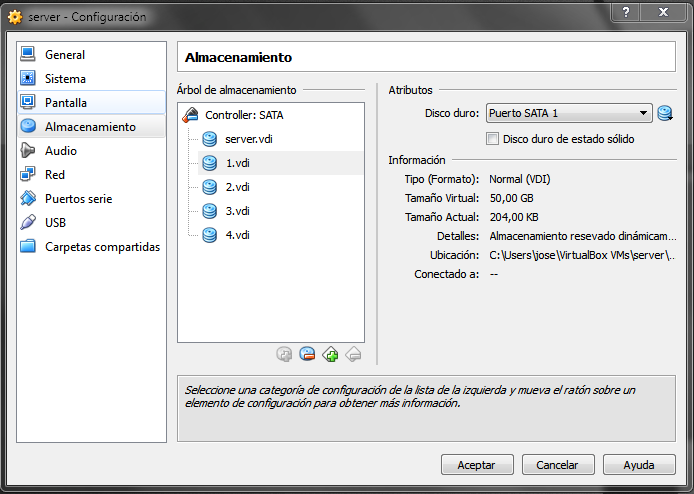Select 3.vdi disk in storage tree
Screen dimensions: 694x494
[x=237, y=211]
